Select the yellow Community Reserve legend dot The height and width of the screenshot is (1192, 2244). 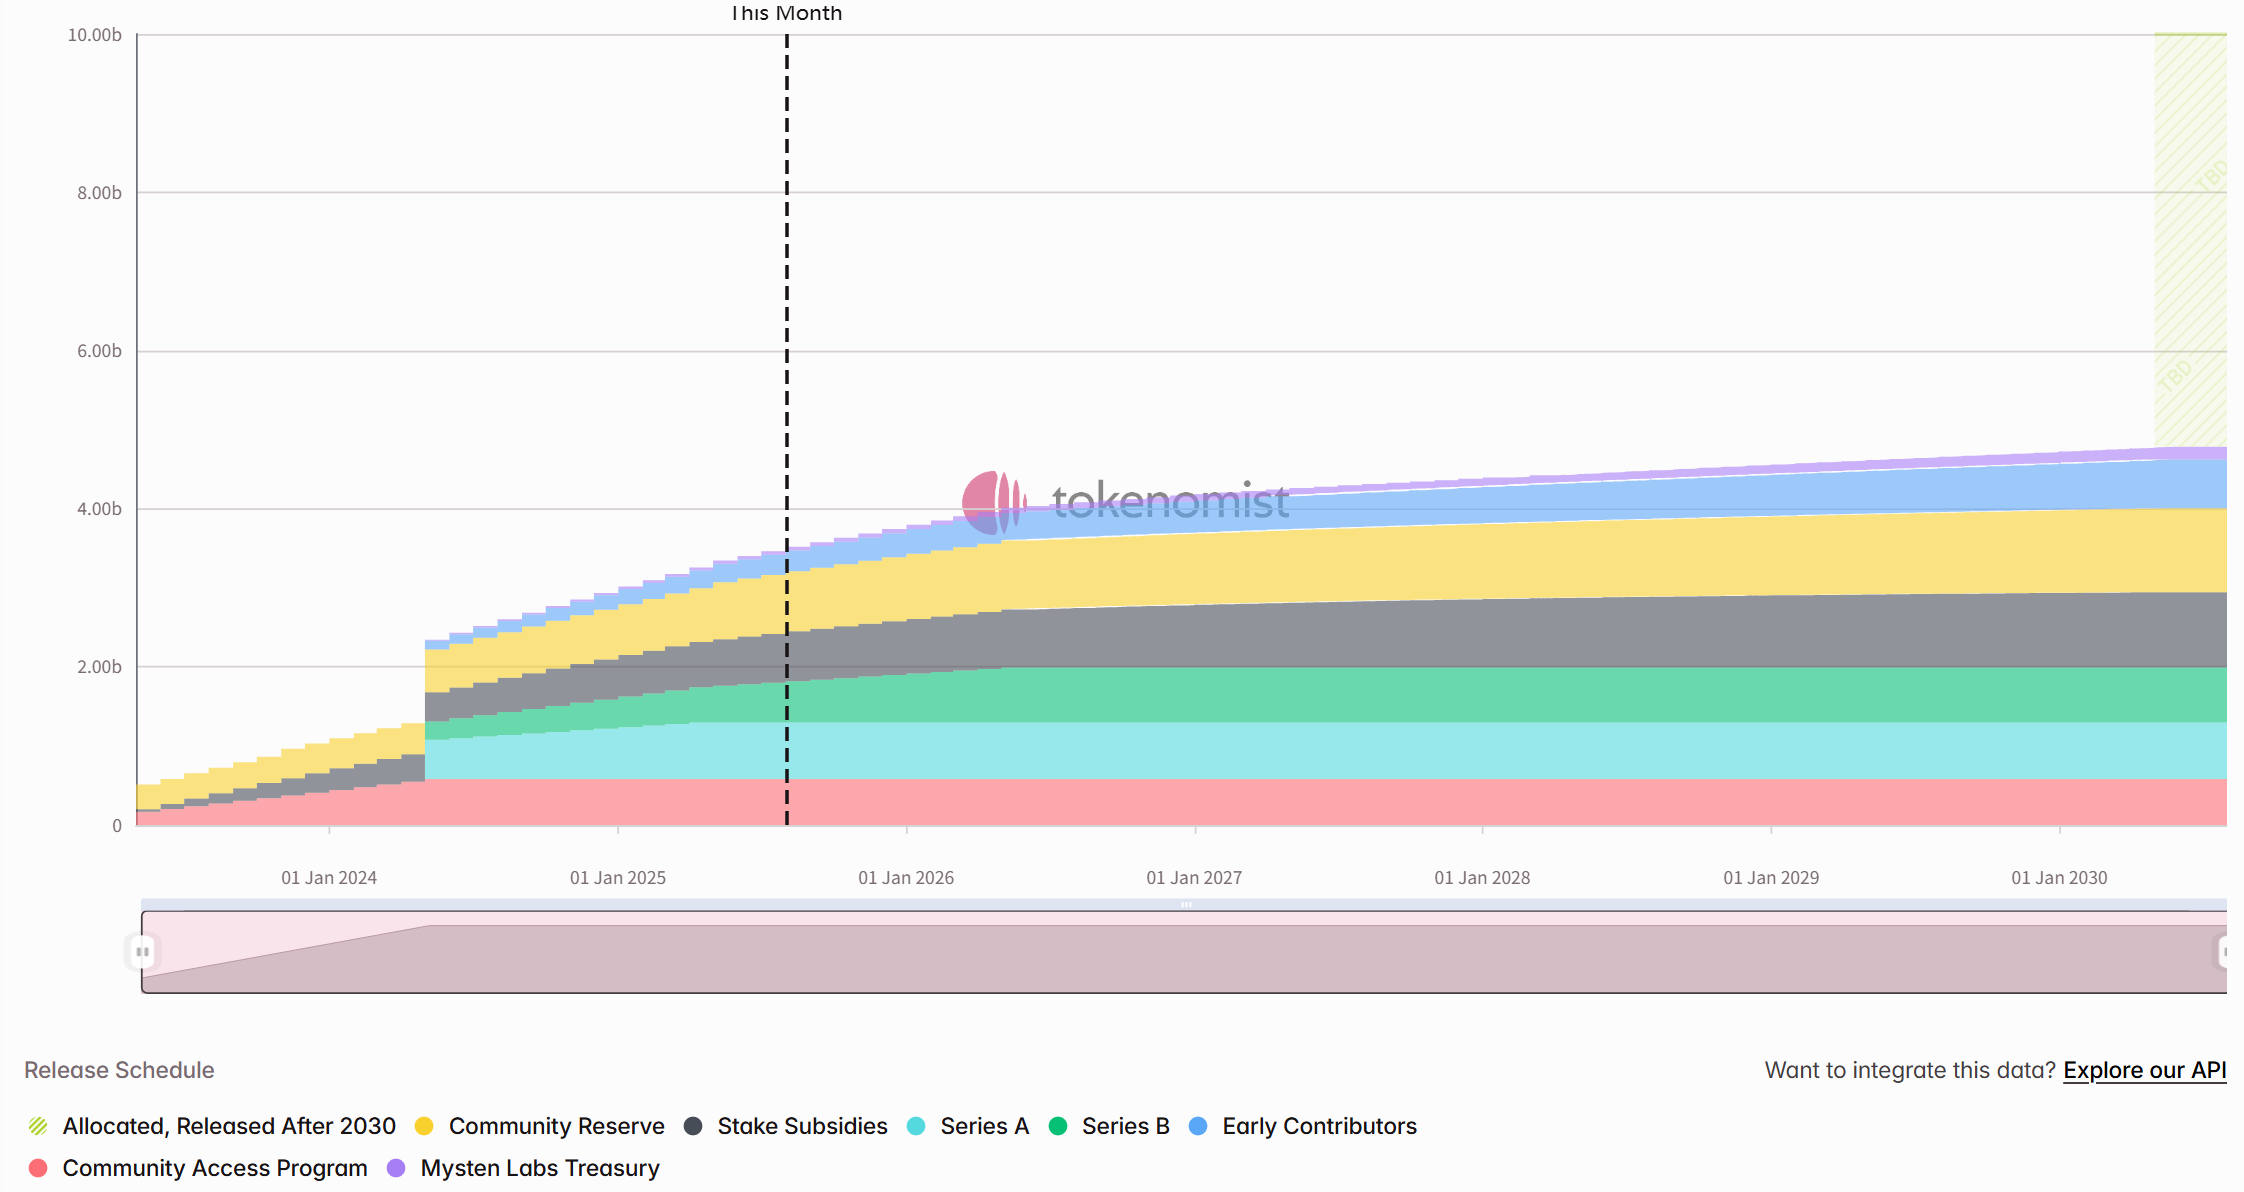pos(426,1126)
